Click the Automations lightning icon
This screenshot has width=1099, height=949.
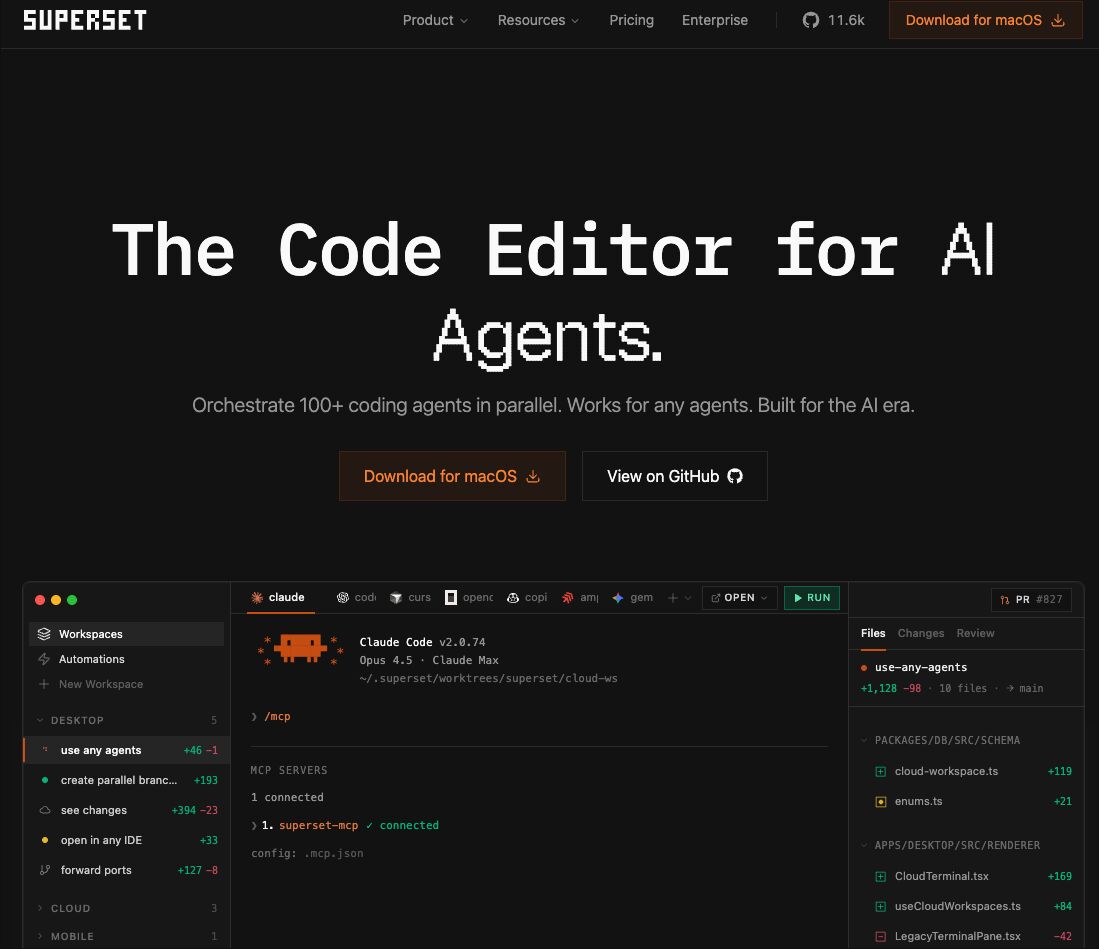pos(44,659)
